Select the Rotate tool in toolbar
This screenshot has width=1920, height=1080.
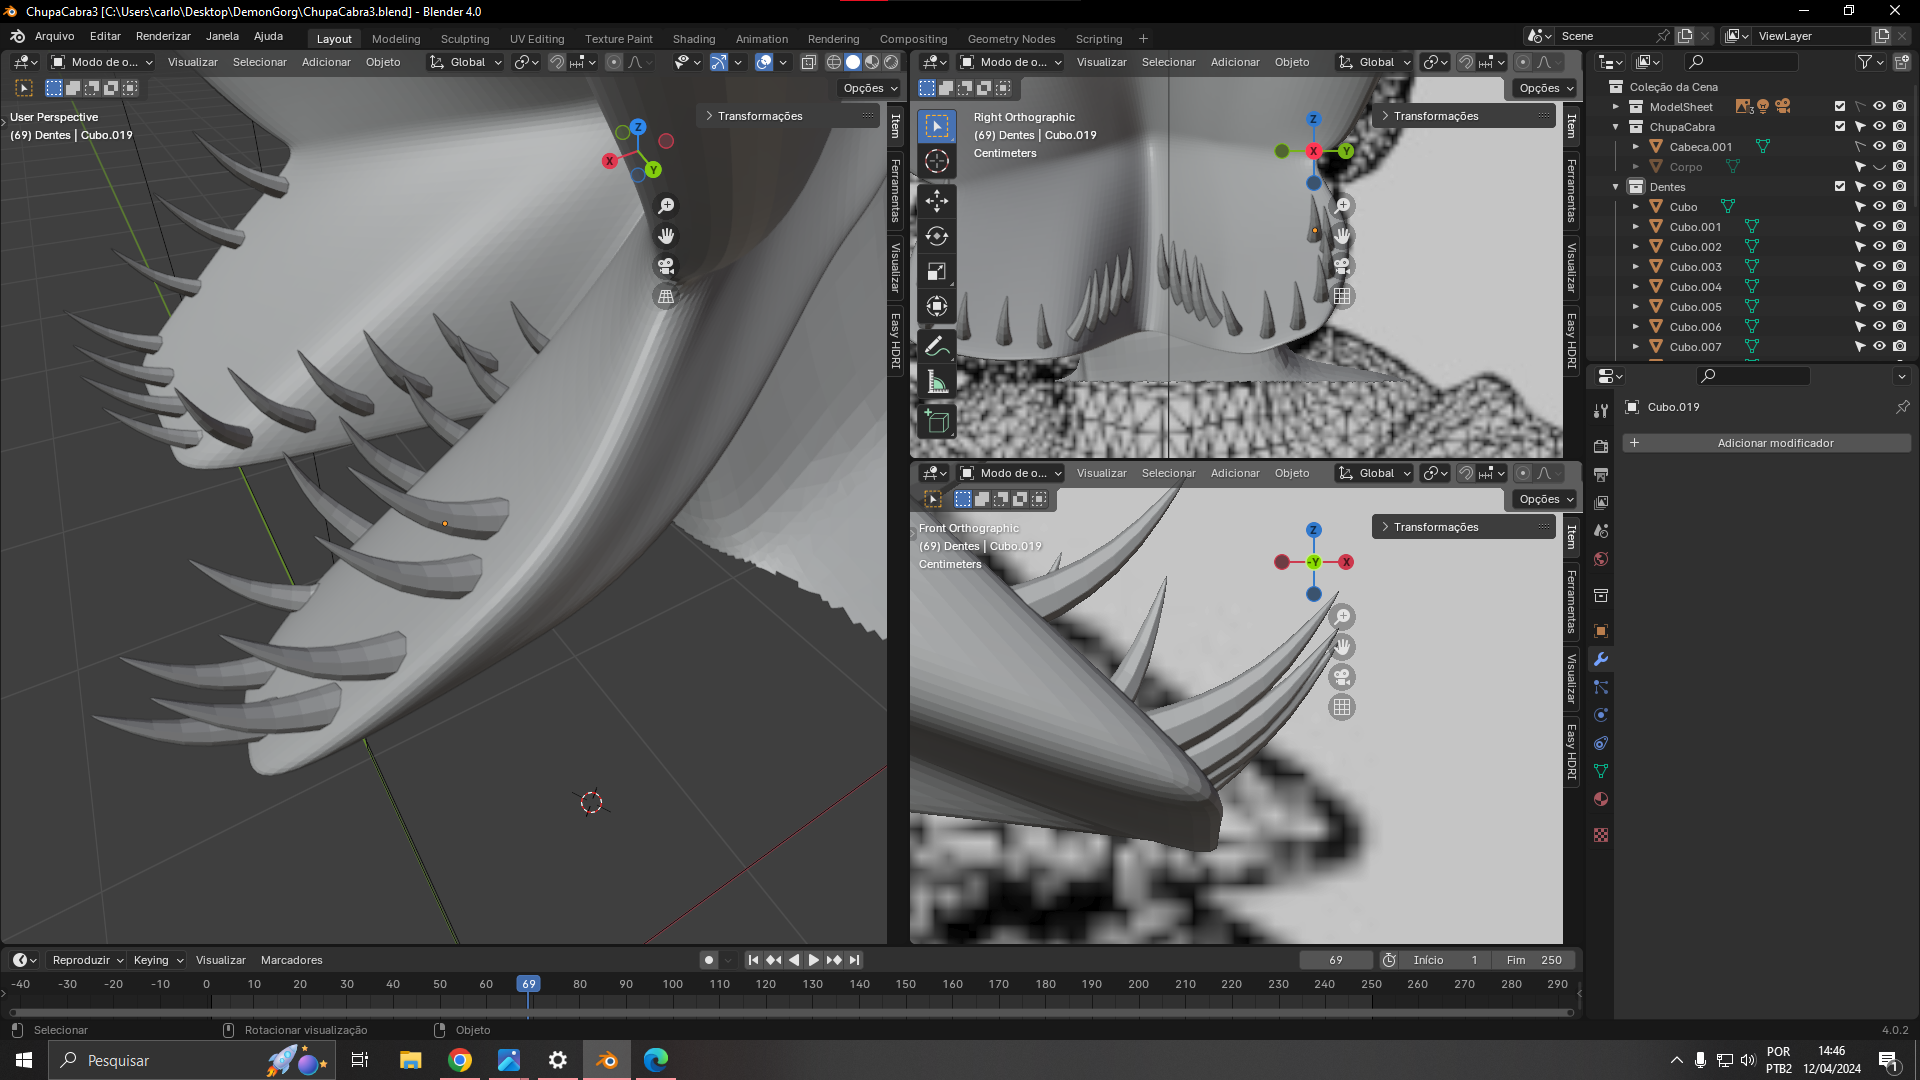click(936, 236)
